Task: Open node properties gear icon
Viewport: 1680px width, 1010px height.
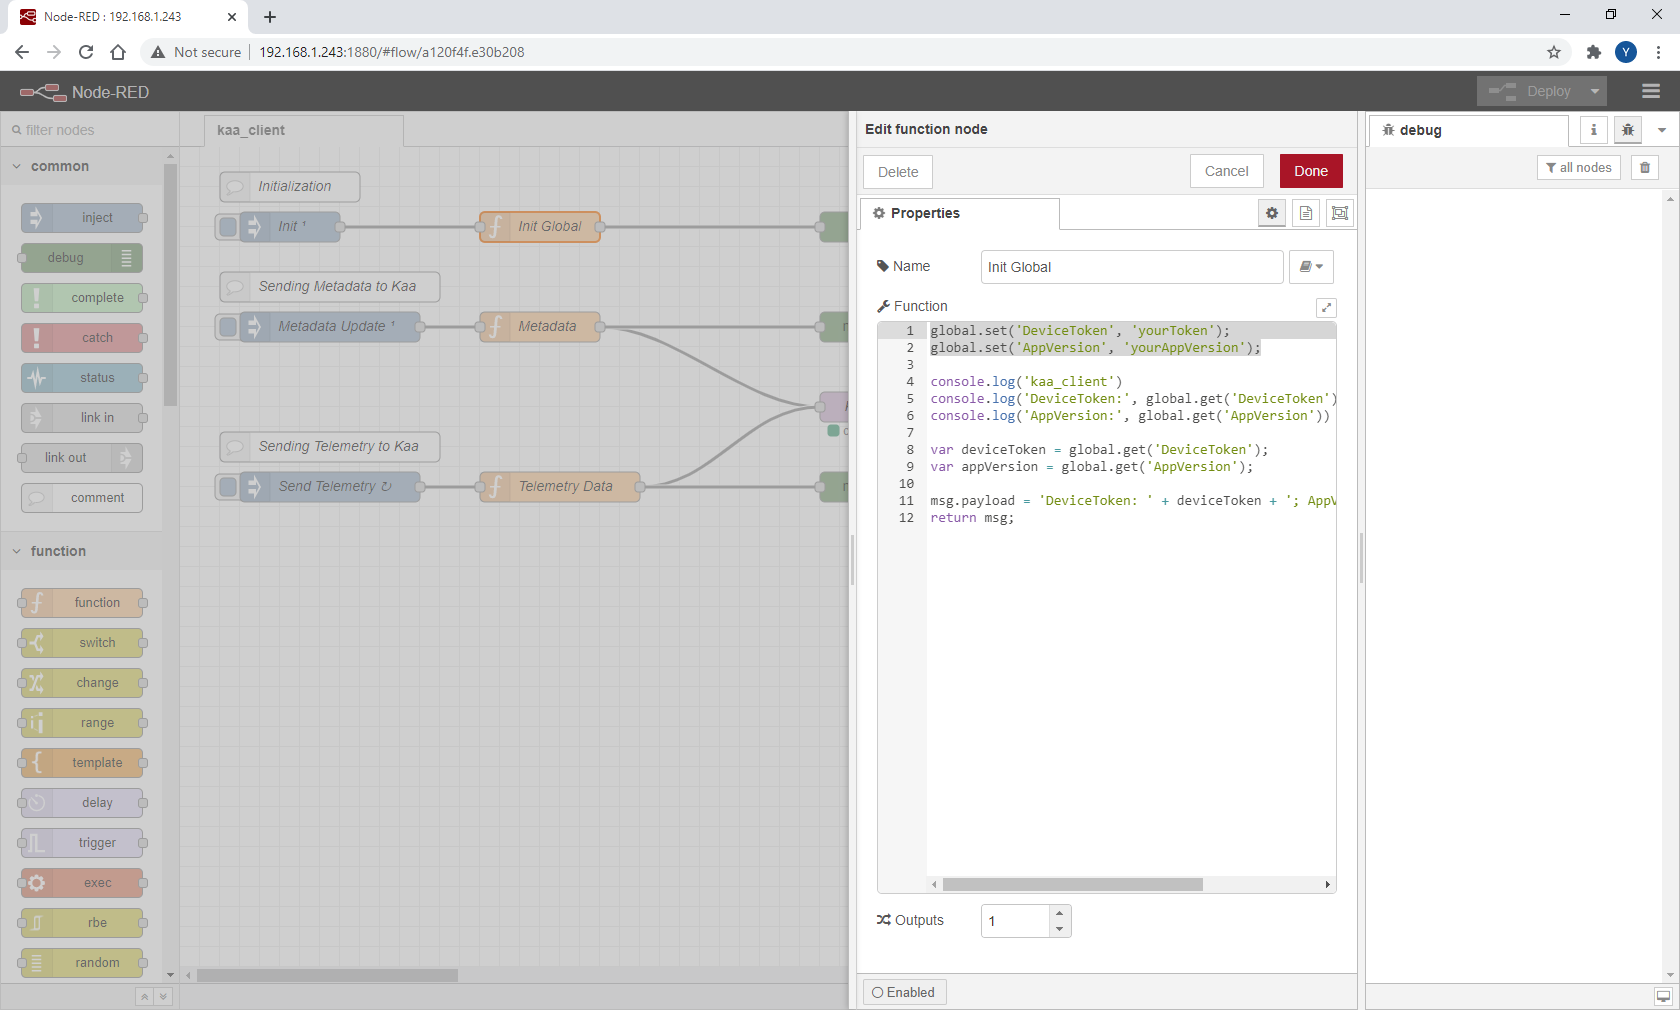Action: pos(1272,213)
